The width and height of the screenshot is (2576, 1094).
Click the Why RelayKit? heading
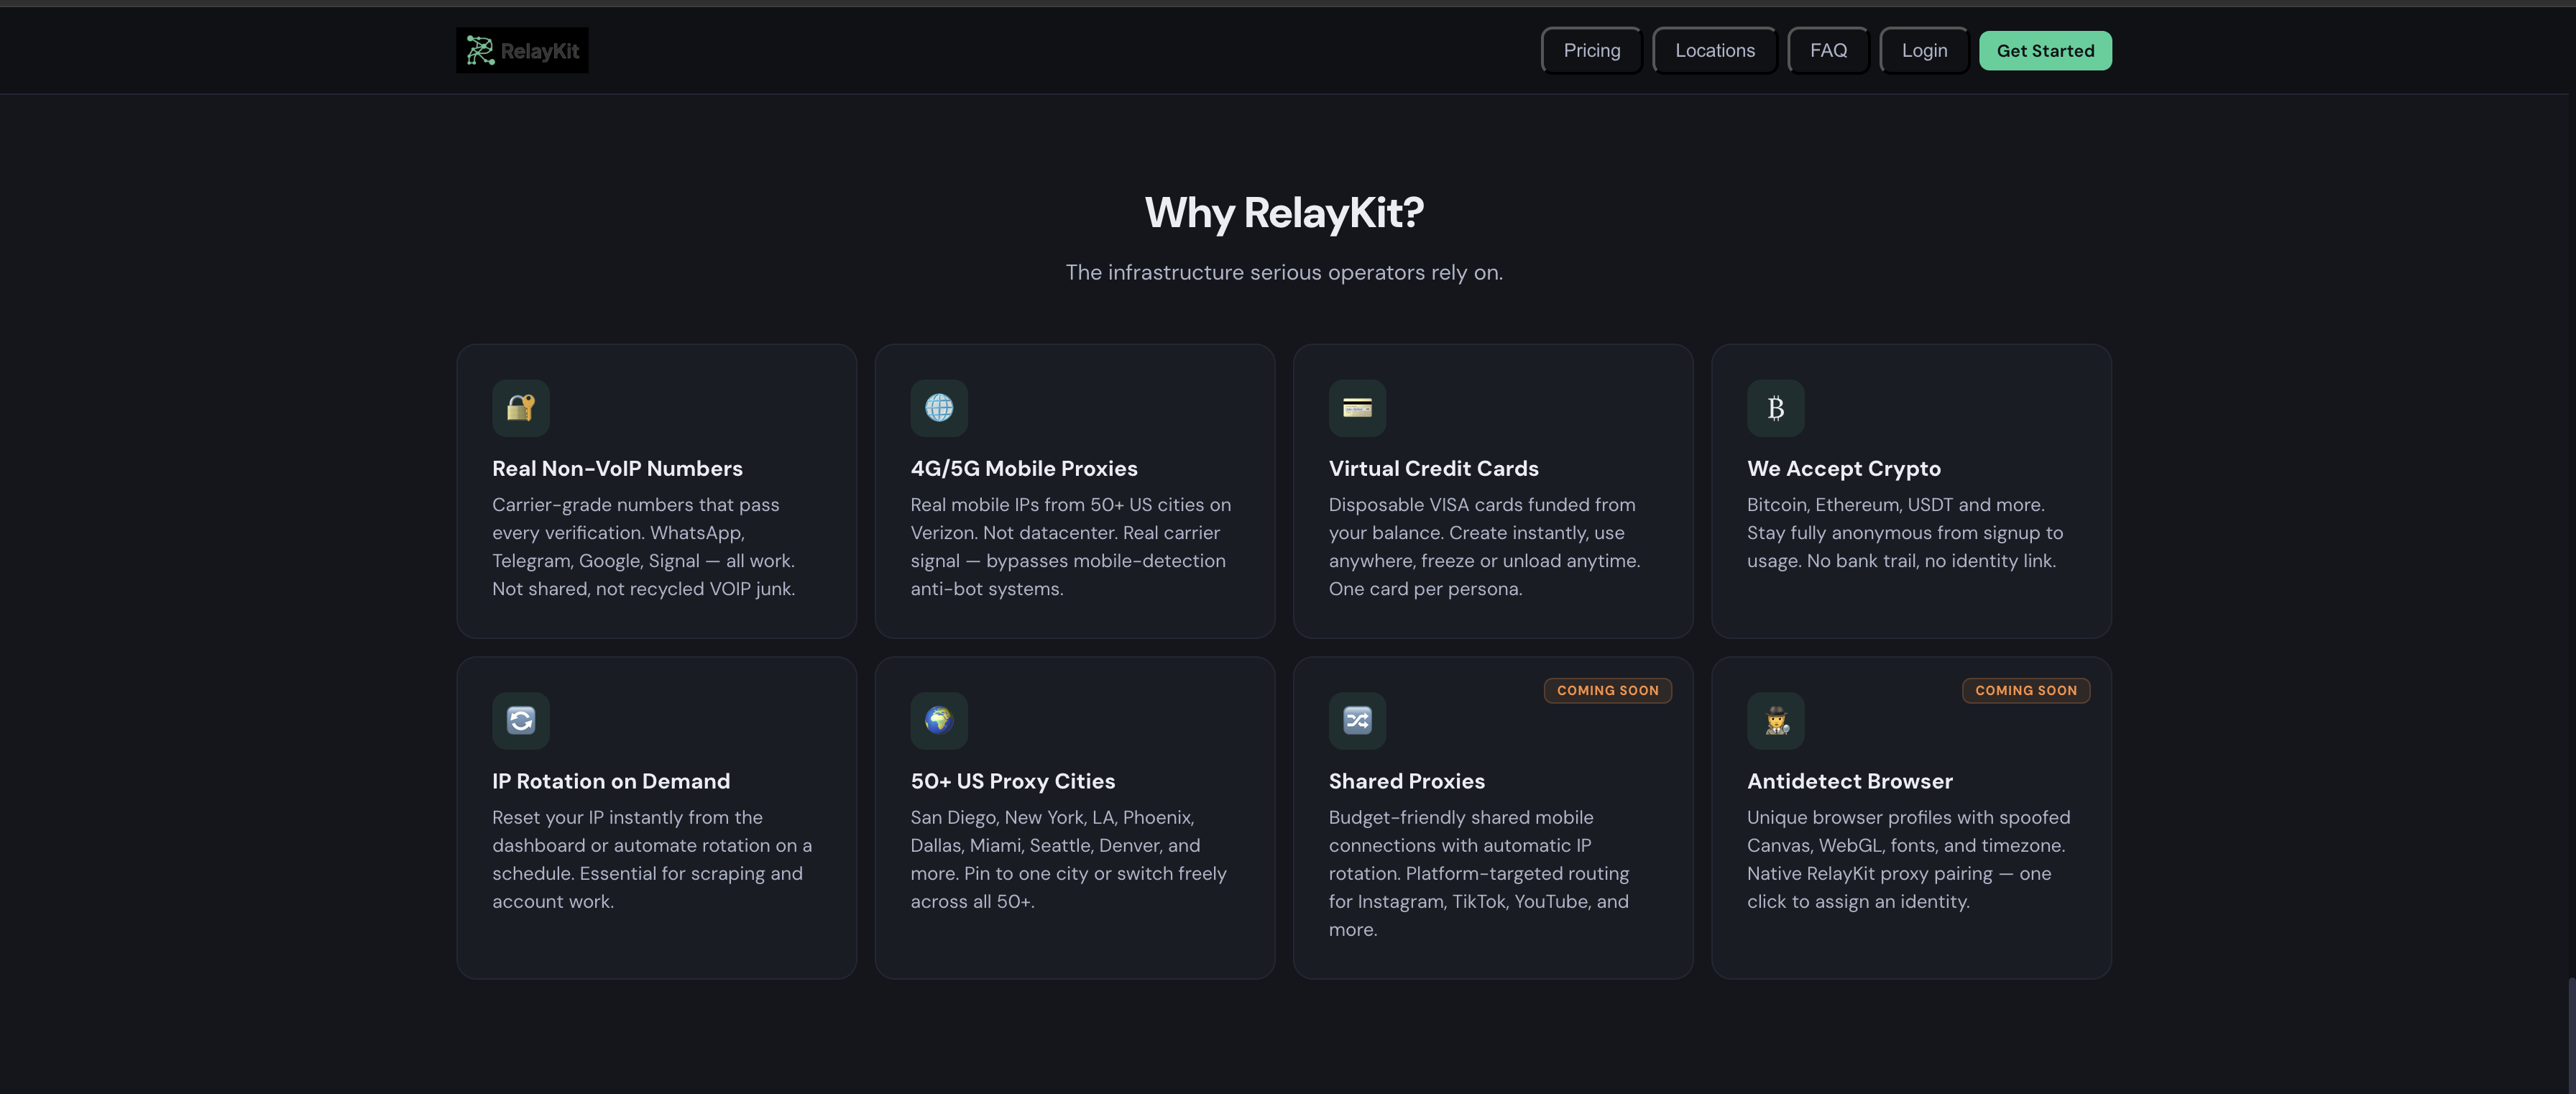pyautogui.click(x=1284, y=212)
